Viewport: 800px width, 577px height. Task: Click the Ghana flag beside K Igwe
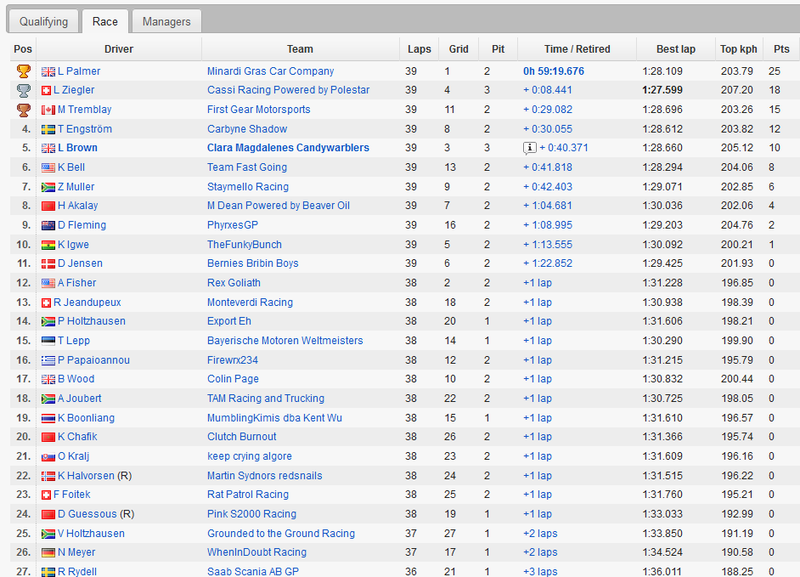[48, 245]
